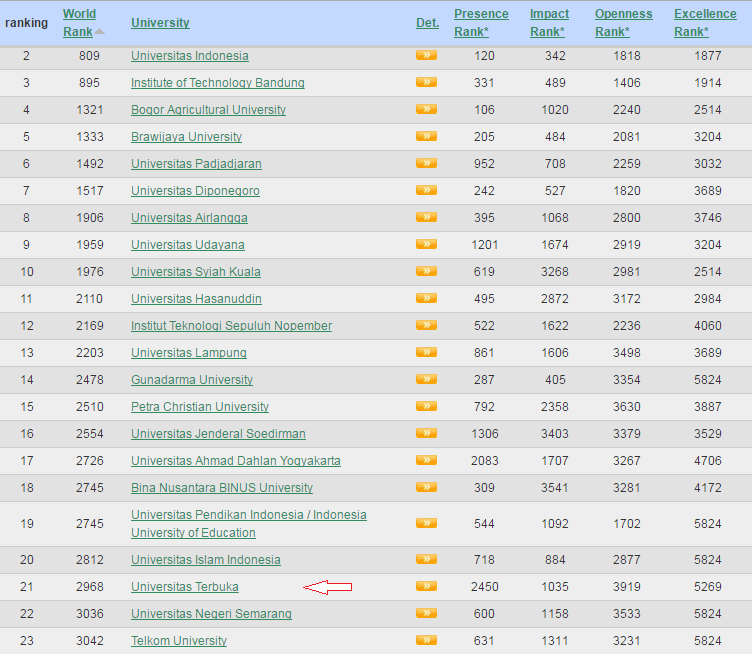This screenshot has width=752, height=654.
Task: Open Telkom University link
Action: 179,641
